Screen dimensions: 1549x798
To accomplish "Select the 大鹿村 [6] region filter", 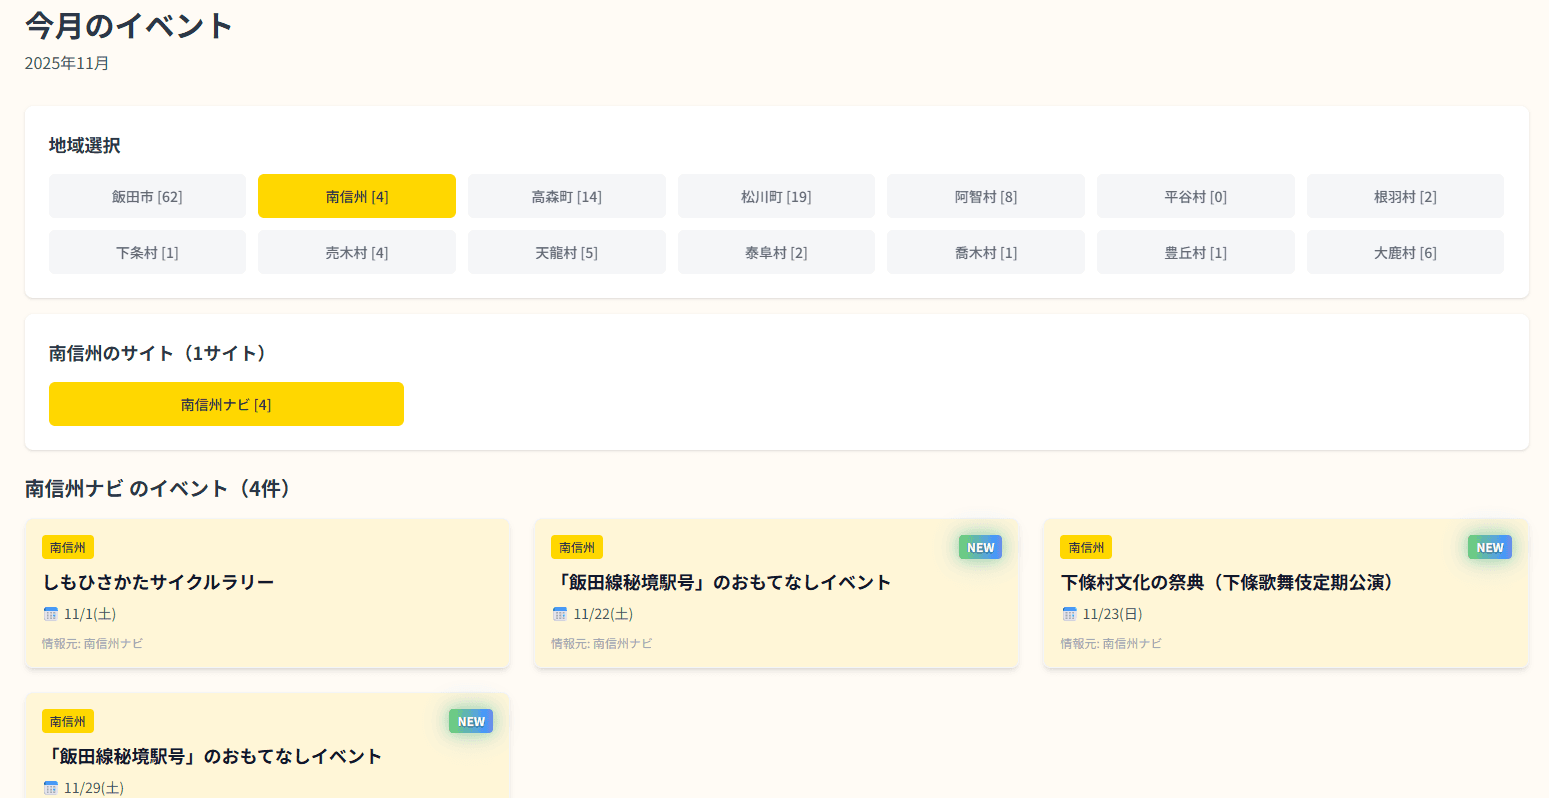I will (1405, 252).
